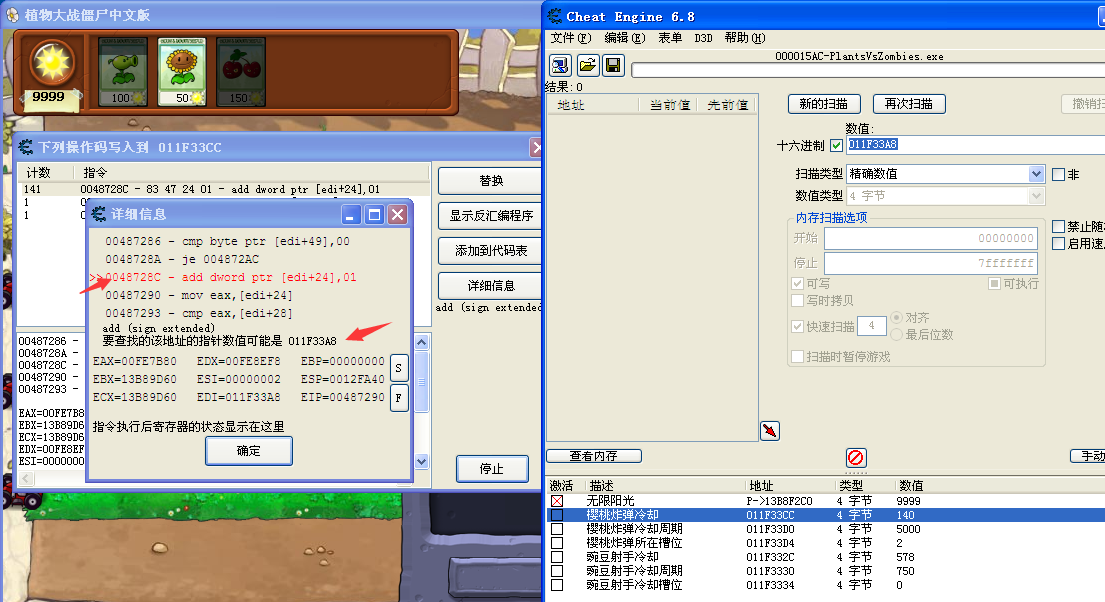Screen dimensions: 1105x602
Task: Close the 详细信息 dialog
Action: tap(397, 214)
